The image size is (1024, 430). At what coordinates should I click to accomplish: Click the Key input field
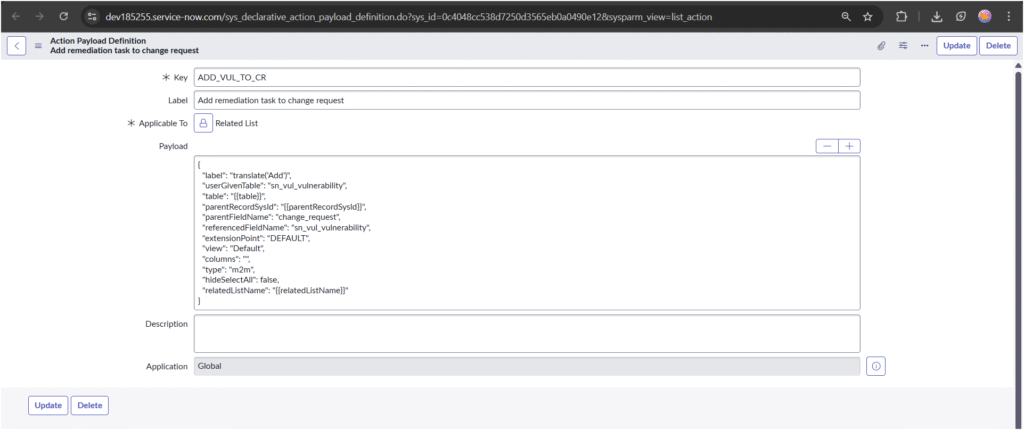pos(526,77)
